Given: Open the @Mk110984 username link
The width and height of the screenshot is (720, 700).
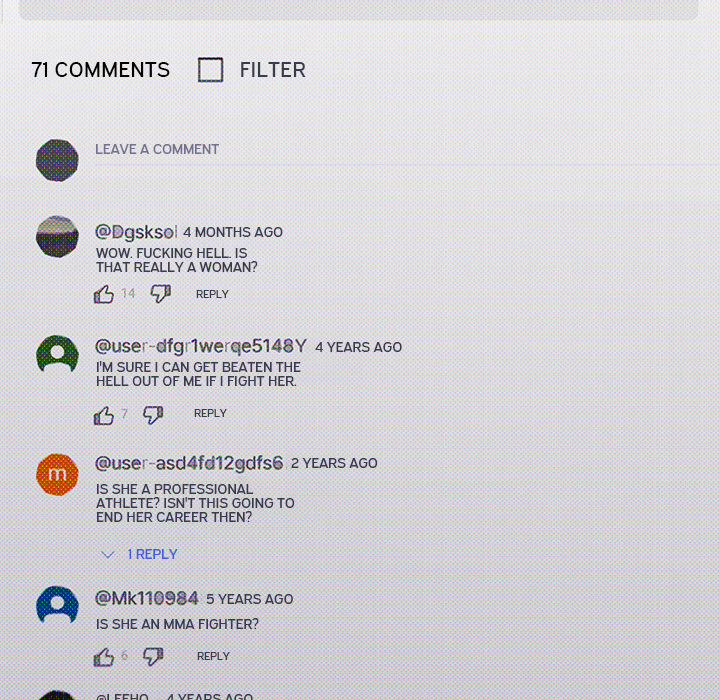Looking at the screenshot, I should [146, 598].
